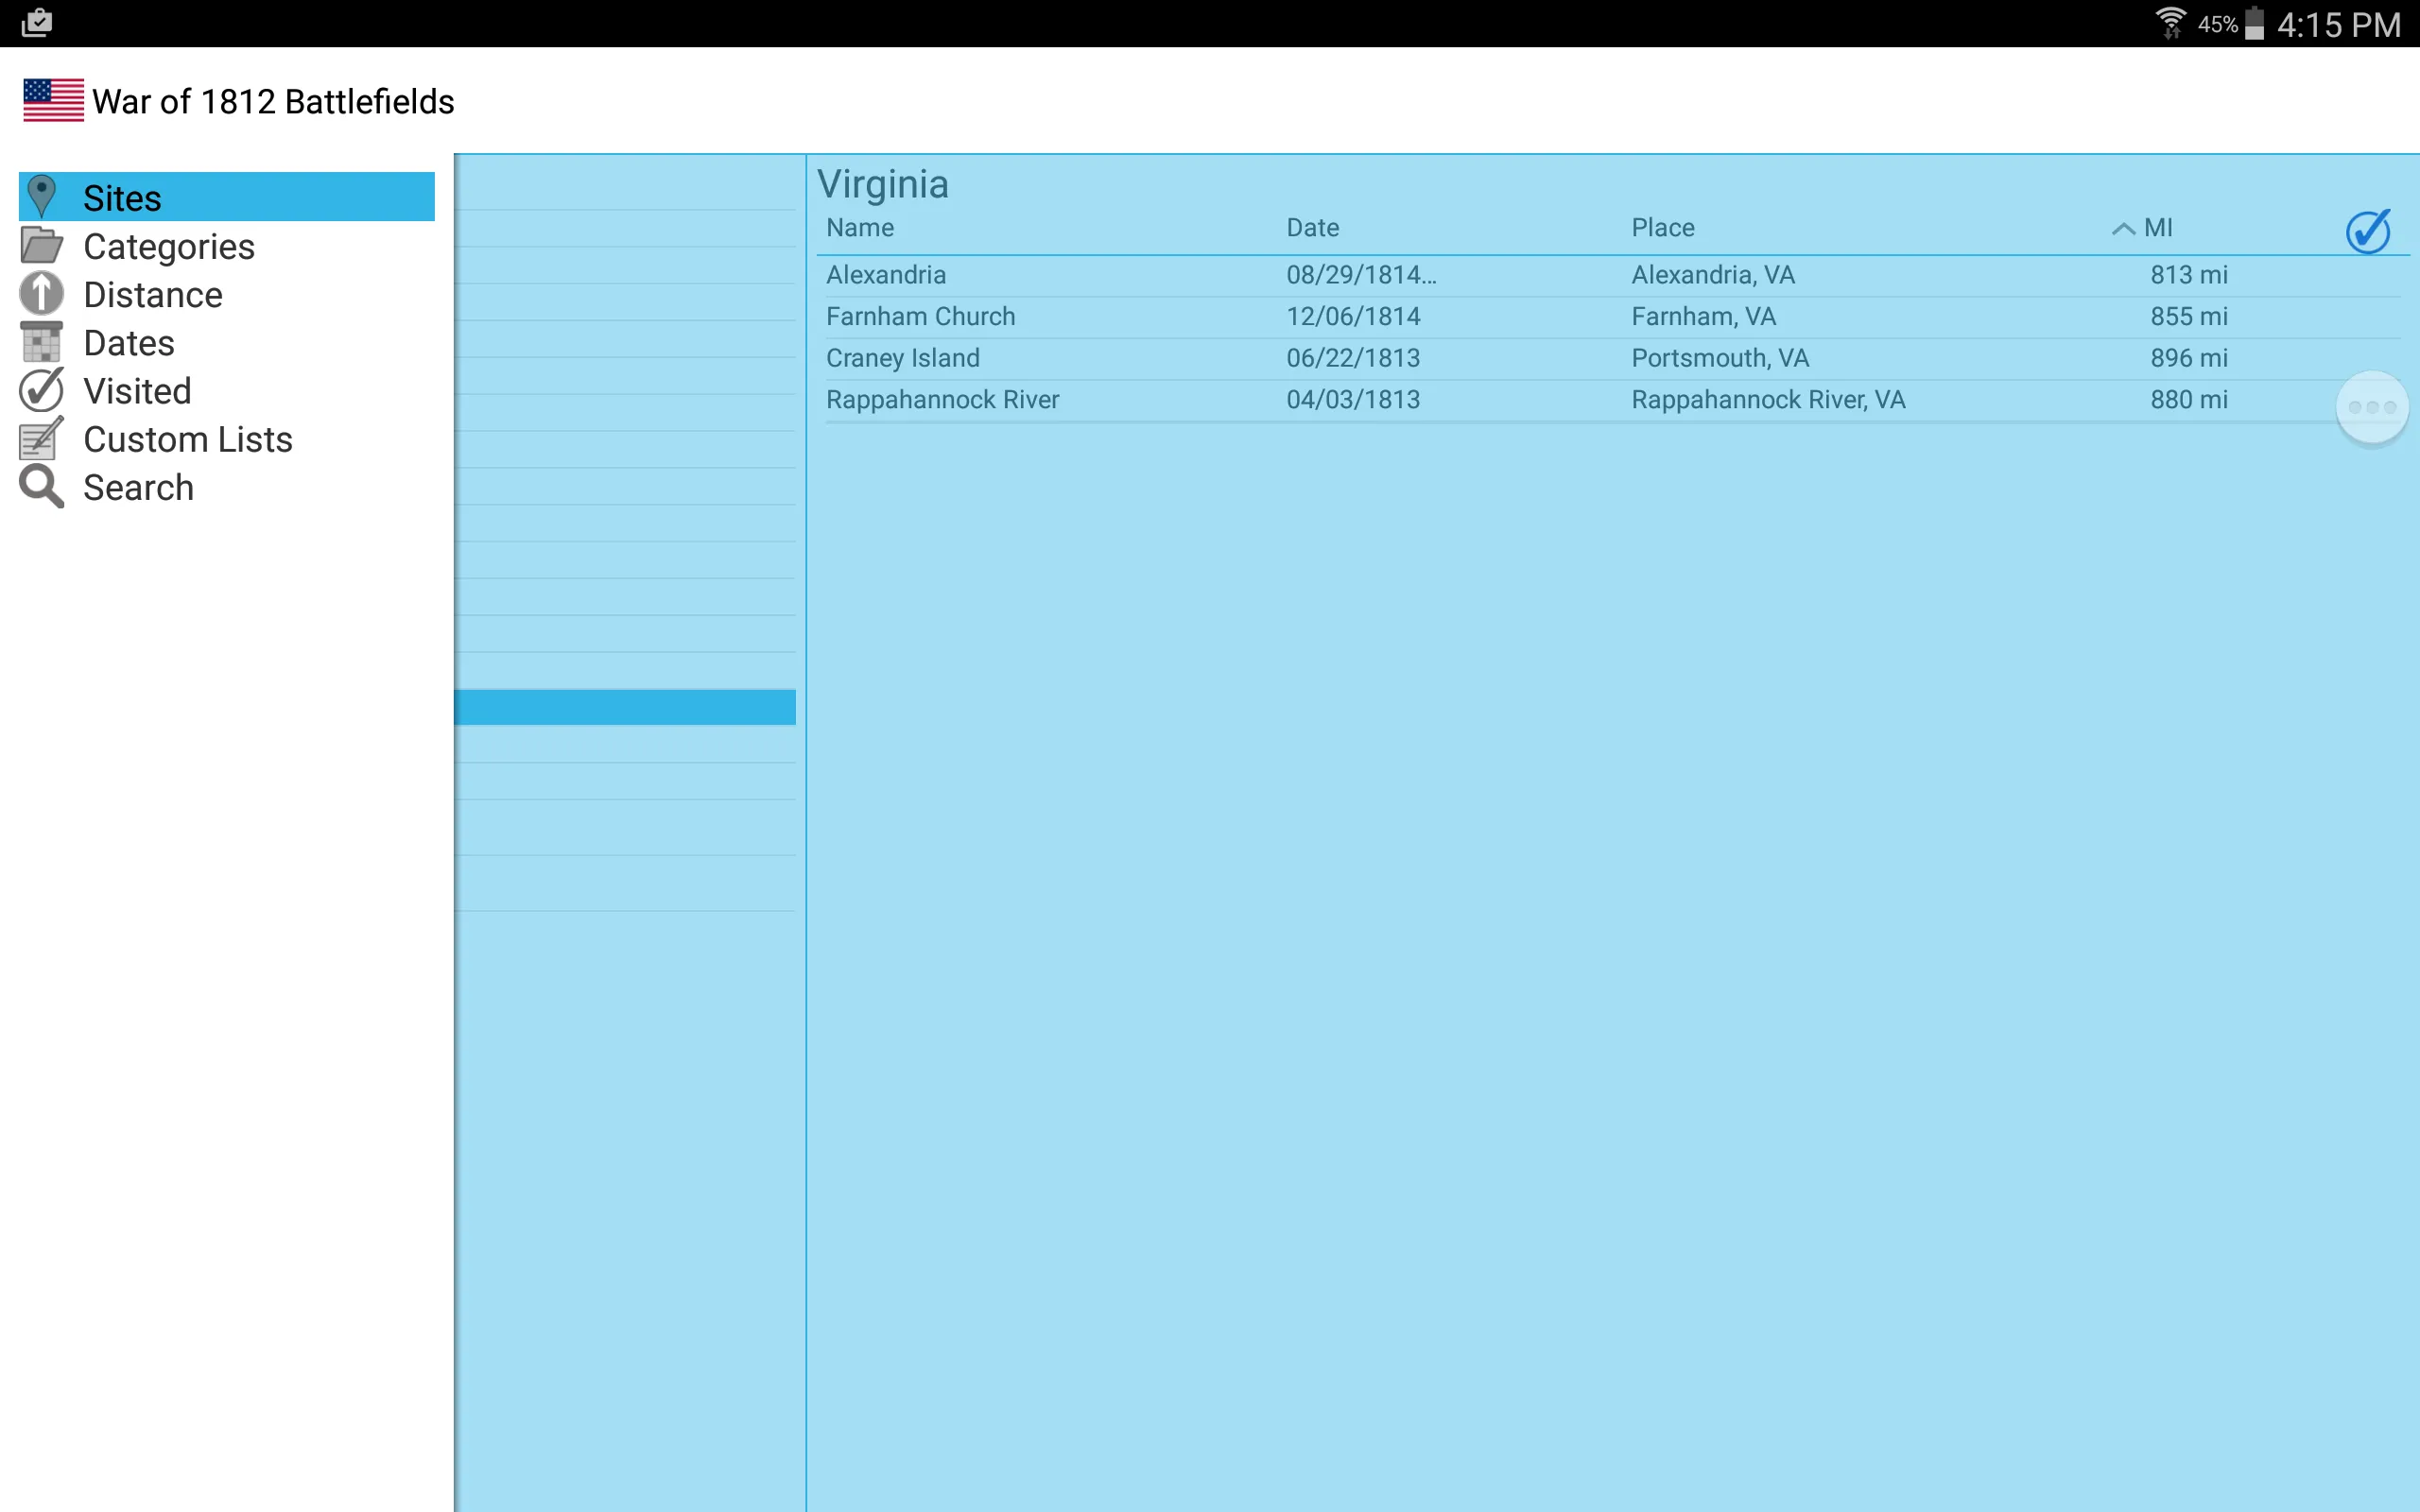Select the Sites icon in sidebar
Screen dimensions: 2420x1512
[42, 197]
